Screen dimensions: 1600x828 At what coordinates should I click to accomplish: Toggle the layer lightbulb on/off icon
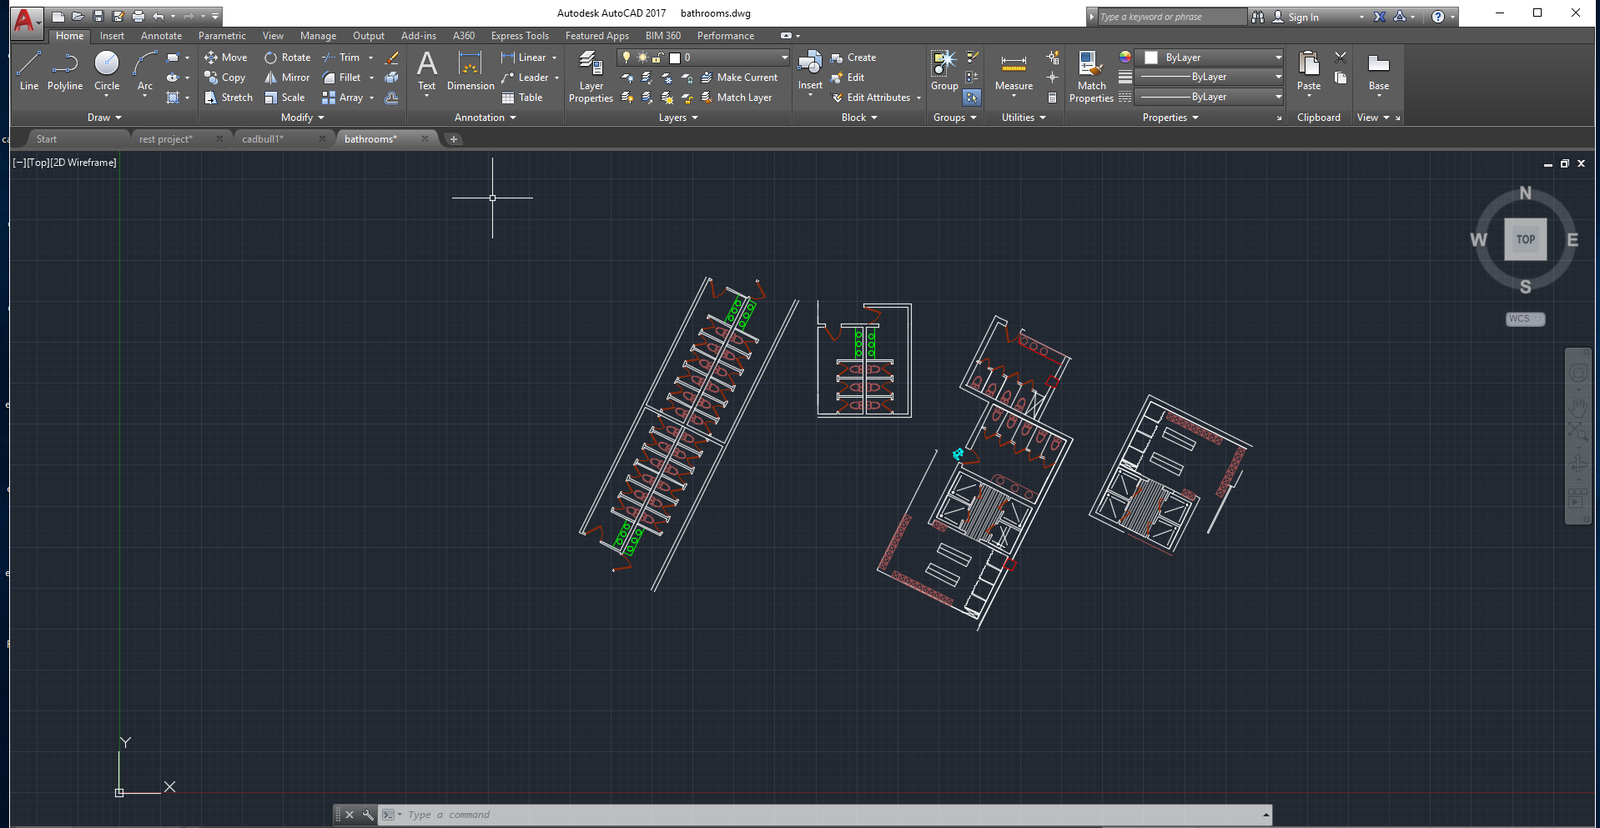tap(627, 58)
